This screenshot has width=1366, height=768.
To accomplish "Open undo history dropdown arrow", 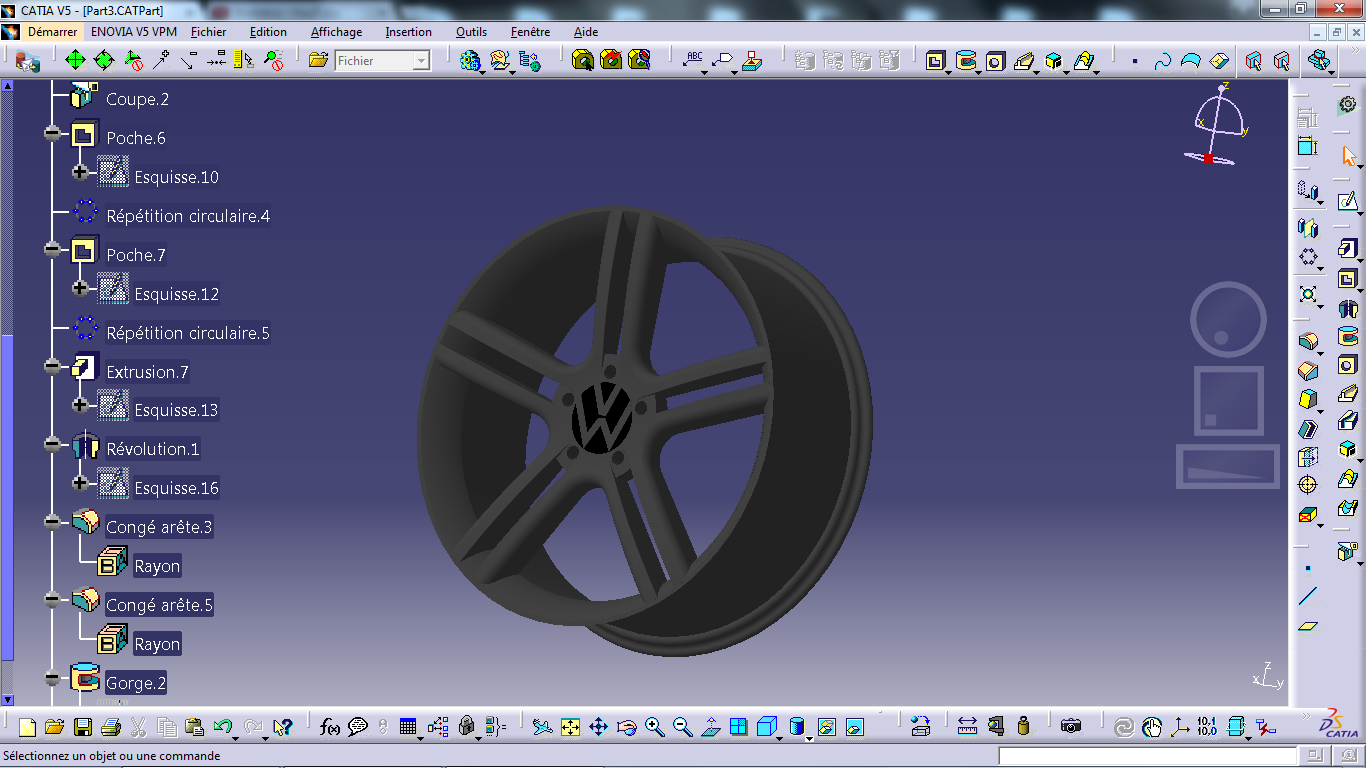I will pyautogui.click(x=235, y=738).
